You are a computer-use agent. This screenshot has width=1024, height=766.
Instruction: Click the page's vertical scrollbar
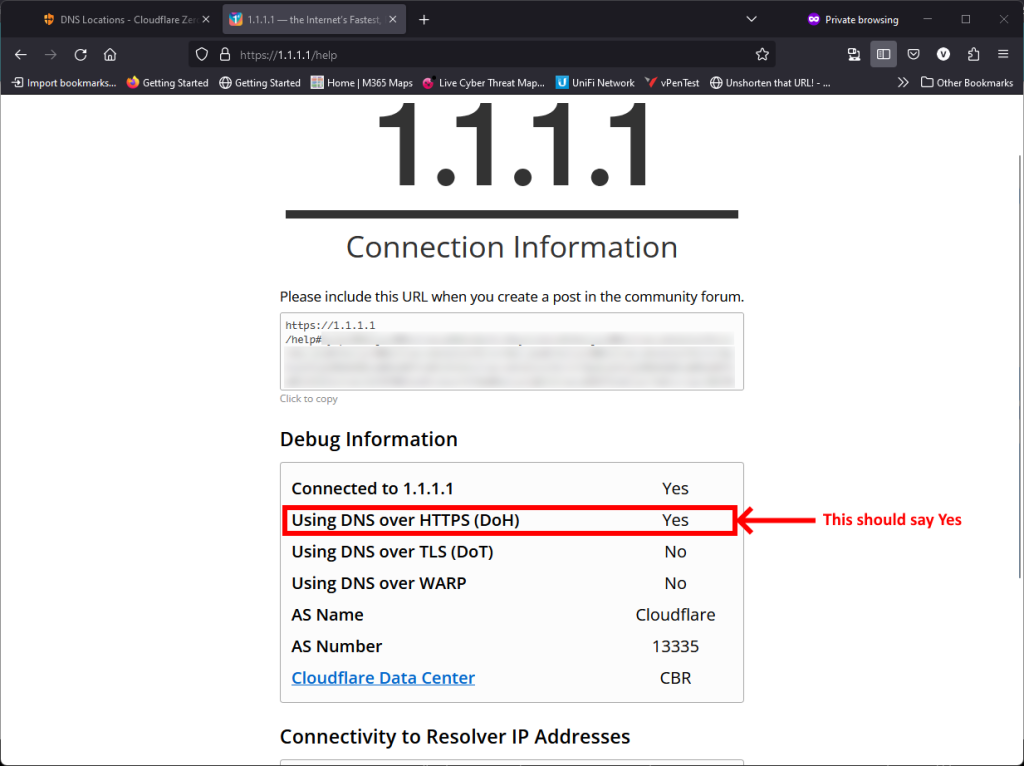click(1019, 366)
